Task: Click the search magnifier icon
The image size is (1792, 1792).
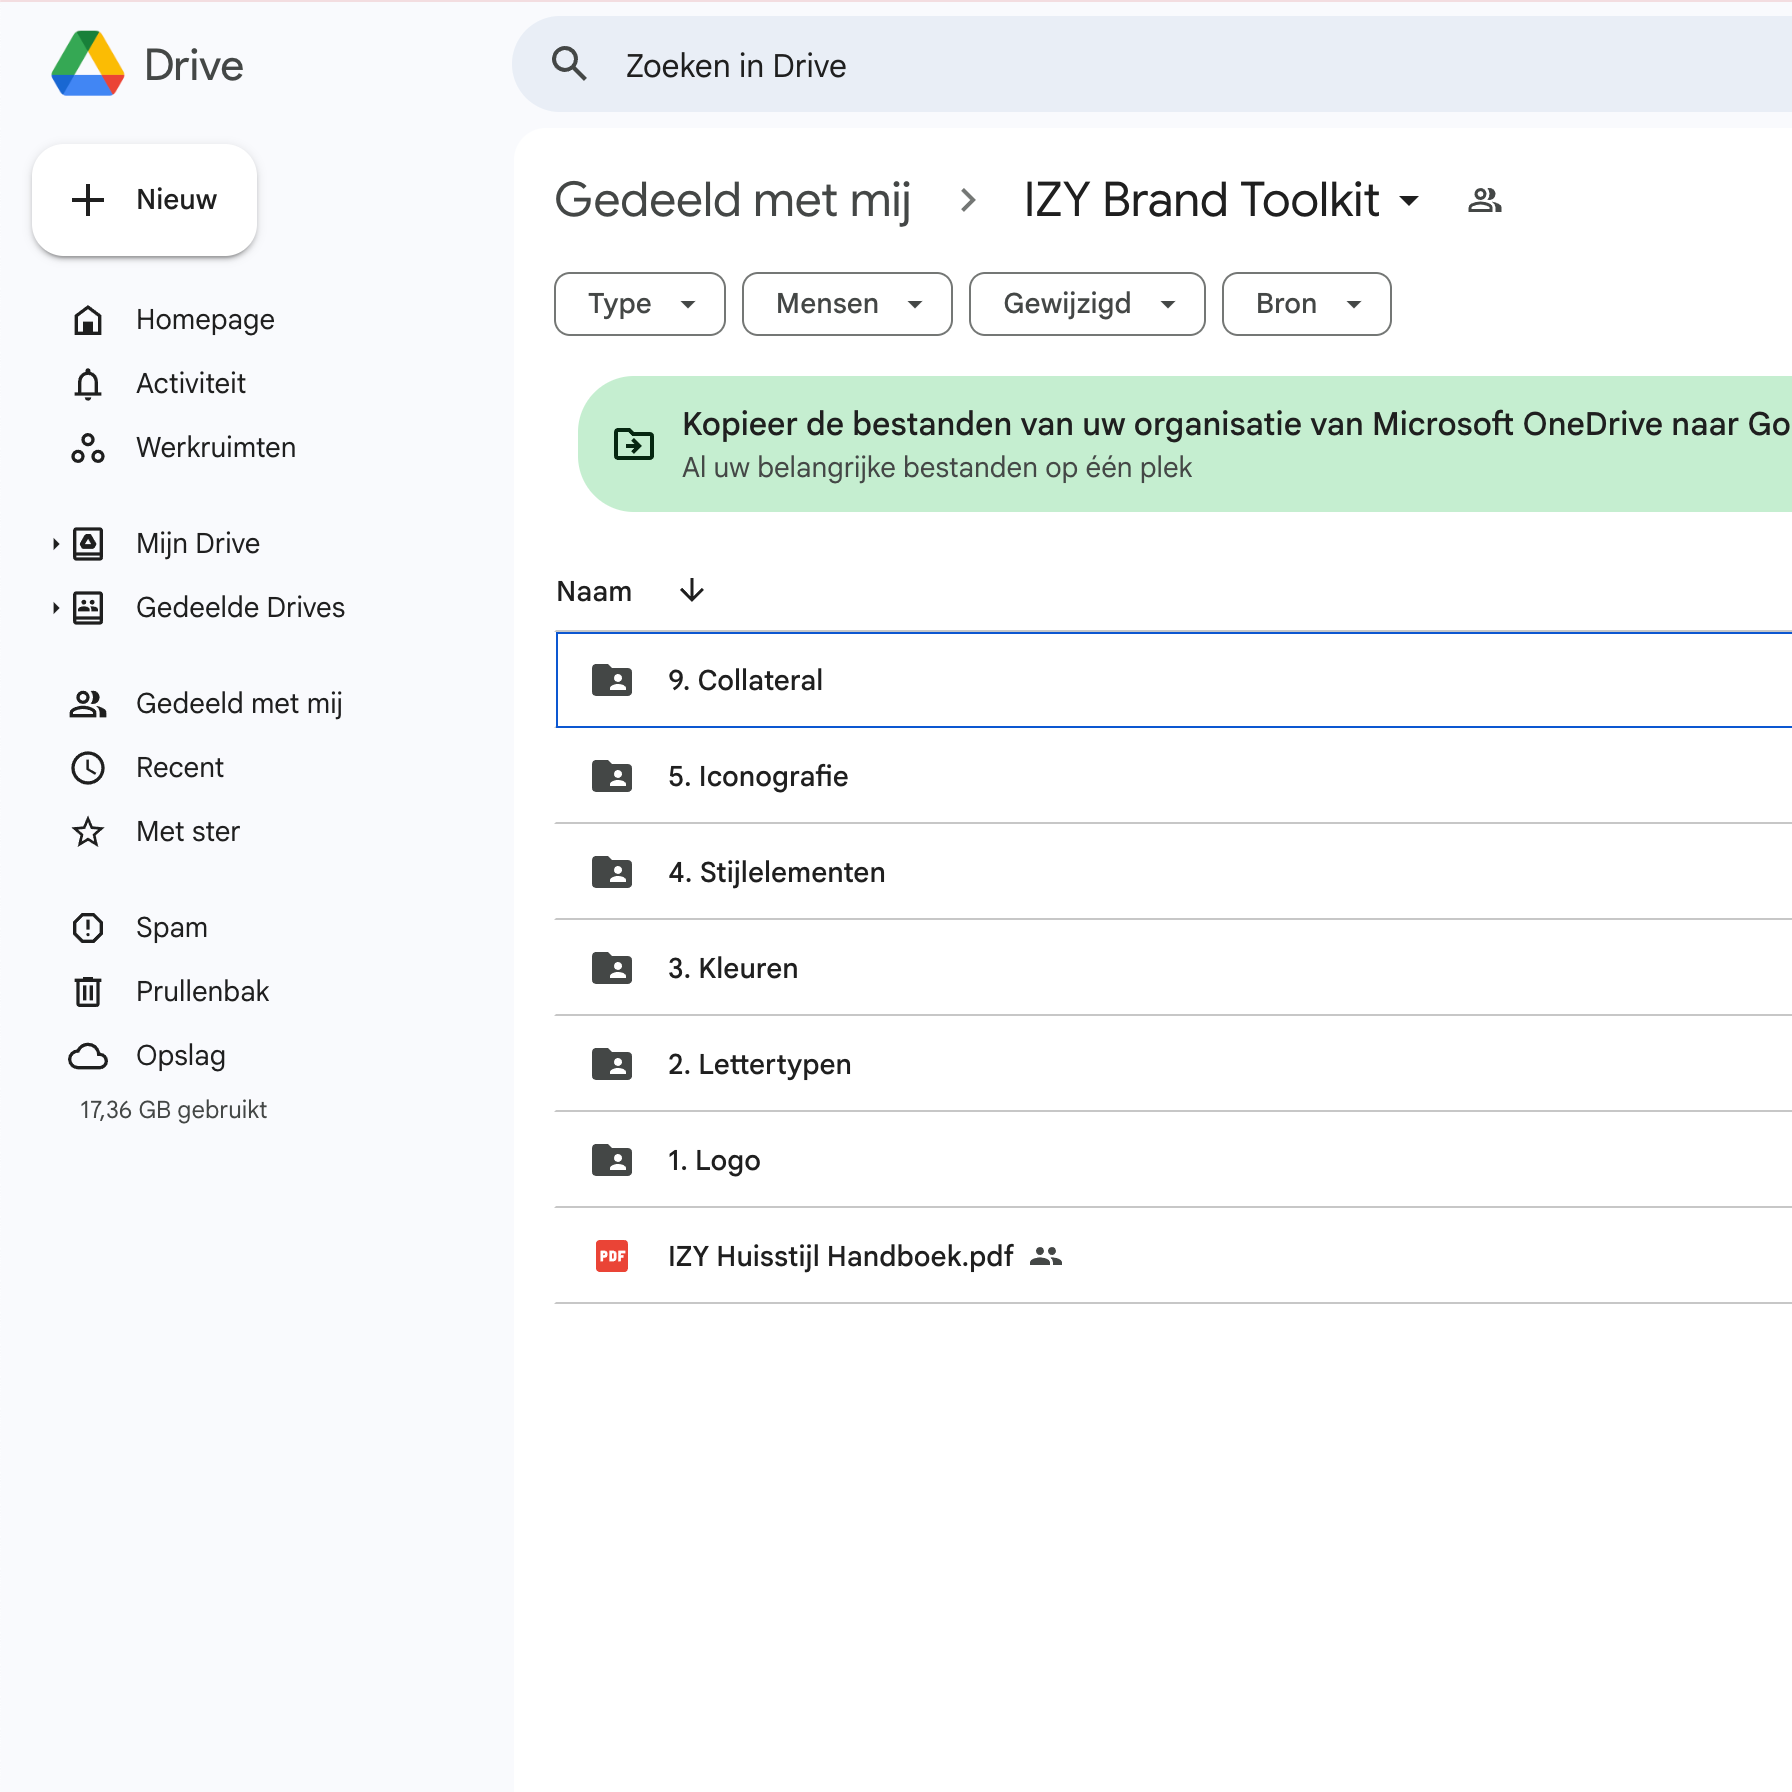Action: (569, 65)
